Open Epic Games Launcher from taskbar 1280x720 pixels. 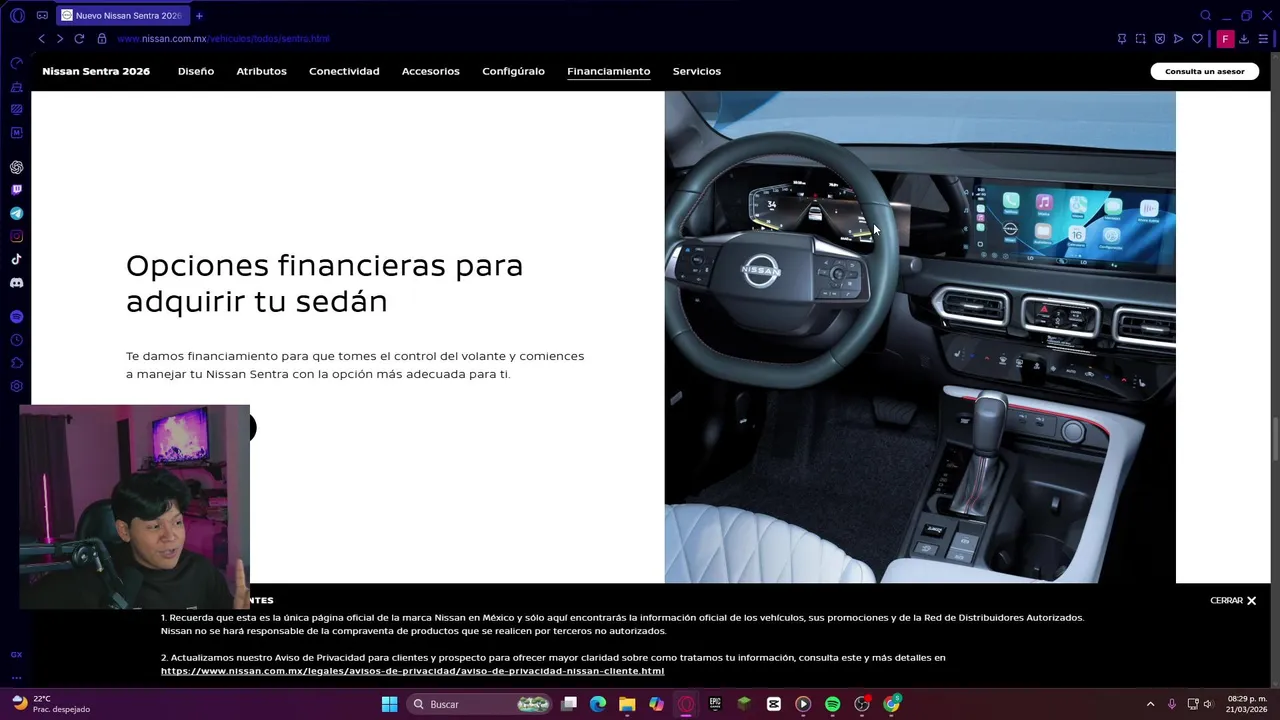coord(715,704)
